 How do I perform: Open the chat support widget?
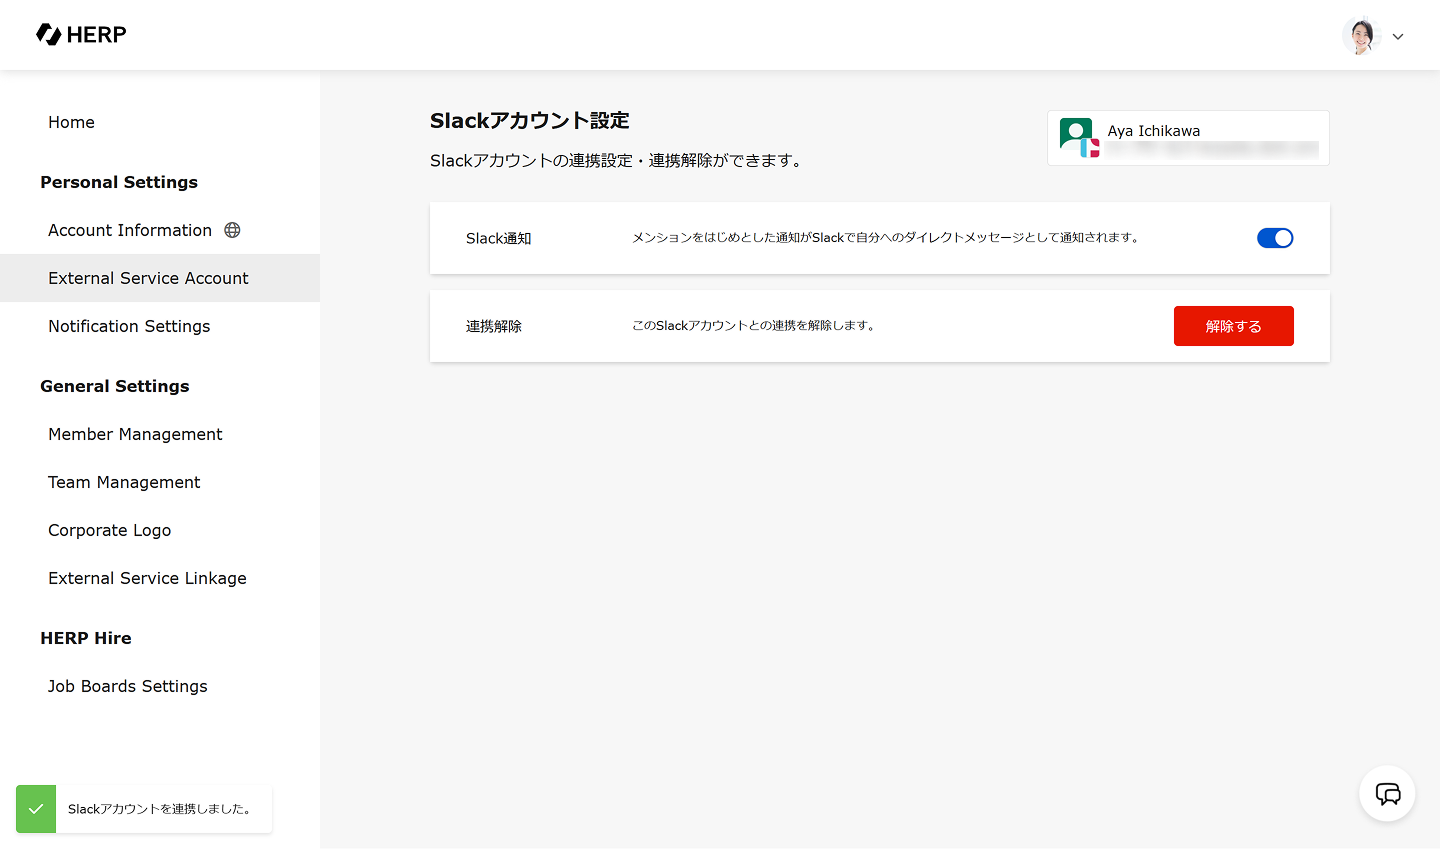click(x=1387, y=794)
